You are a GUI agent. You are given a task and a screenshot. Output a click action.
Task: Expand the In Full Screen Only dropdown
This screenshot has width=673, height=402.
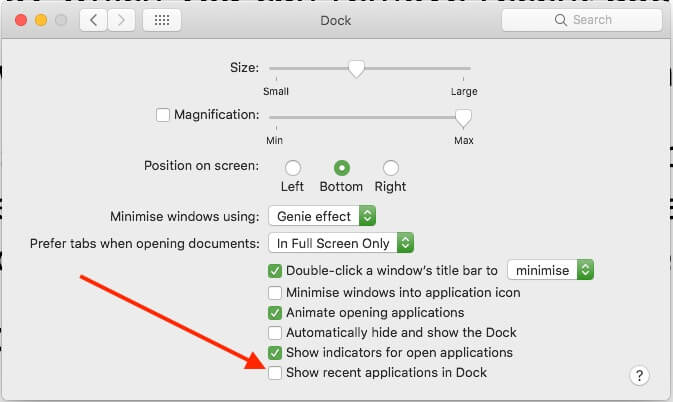[x=341, y=243]
